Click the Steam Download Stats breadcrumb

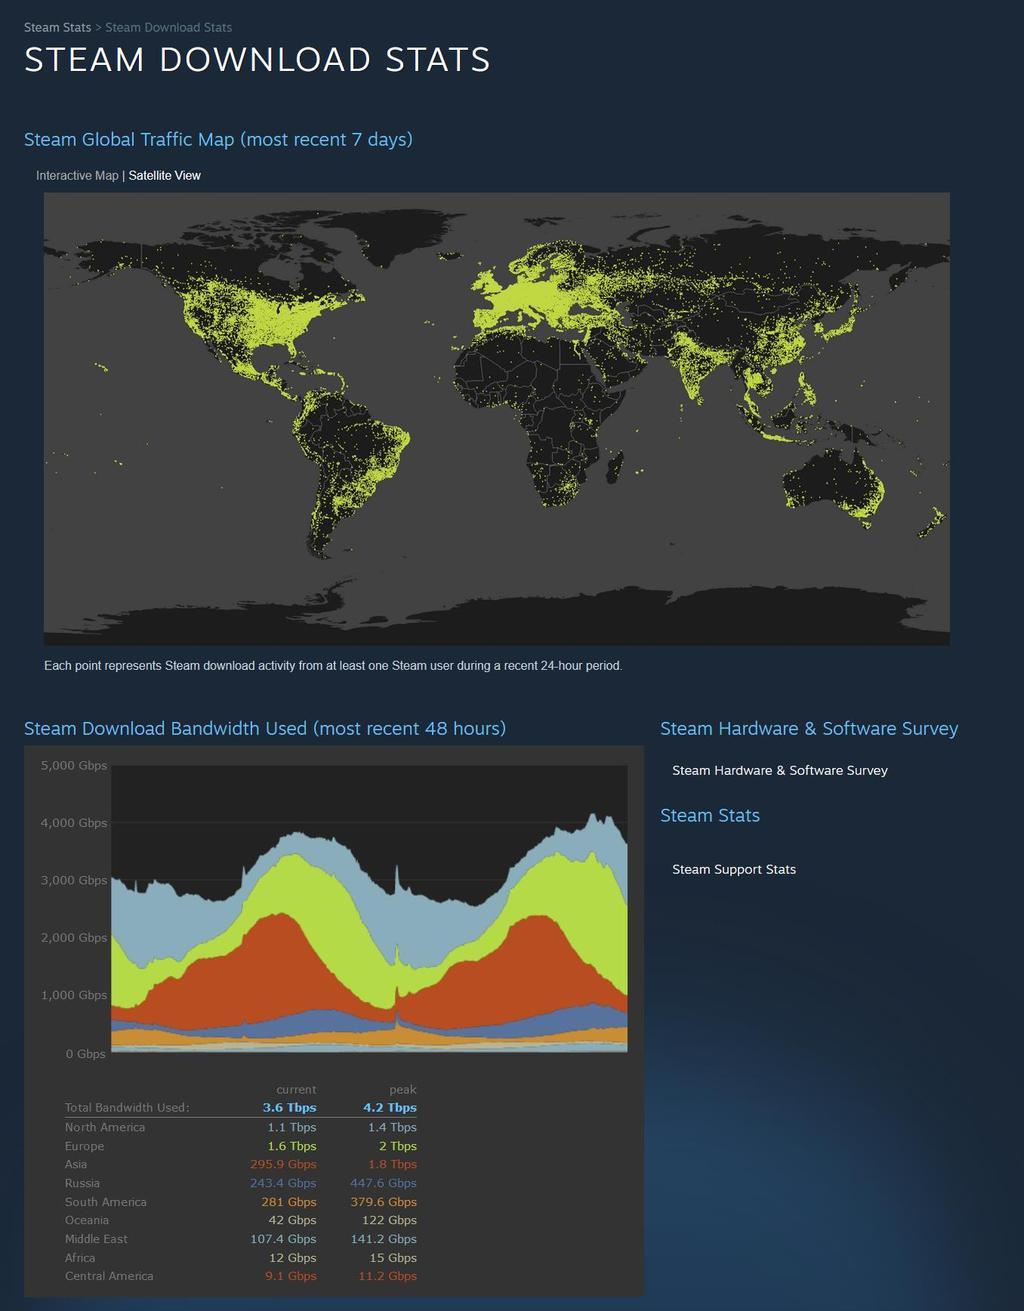point(168,27)
